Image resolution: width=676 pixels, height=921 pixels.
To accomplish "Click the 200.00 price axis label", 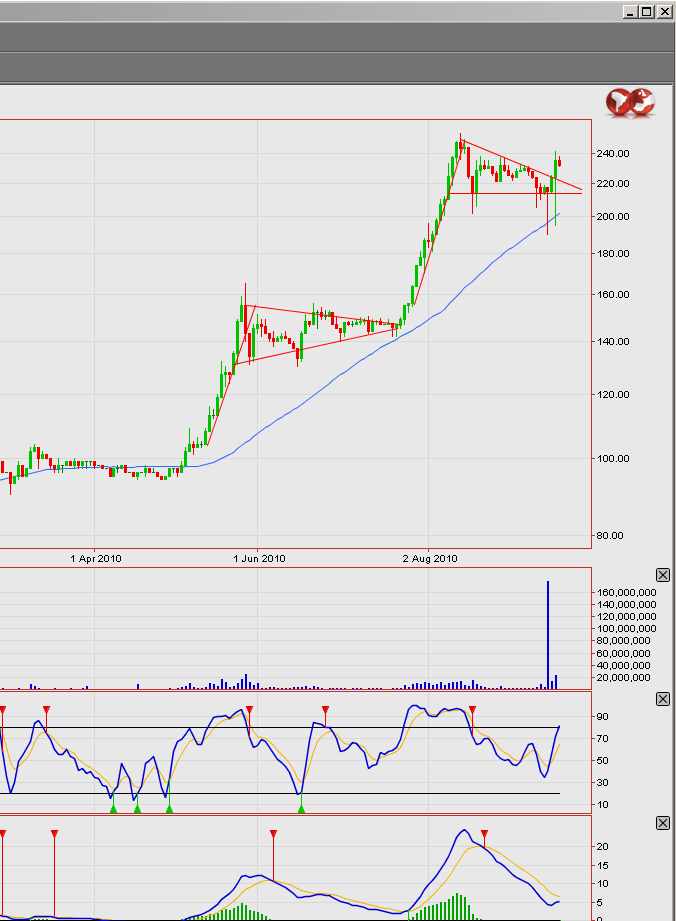I will (x=613, y=216).
